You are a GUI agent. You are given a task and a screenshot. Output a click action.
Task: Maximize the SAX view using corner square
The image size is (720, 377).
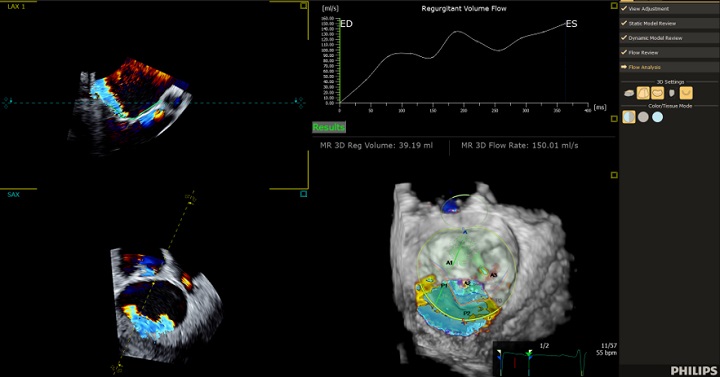[304, 194]
